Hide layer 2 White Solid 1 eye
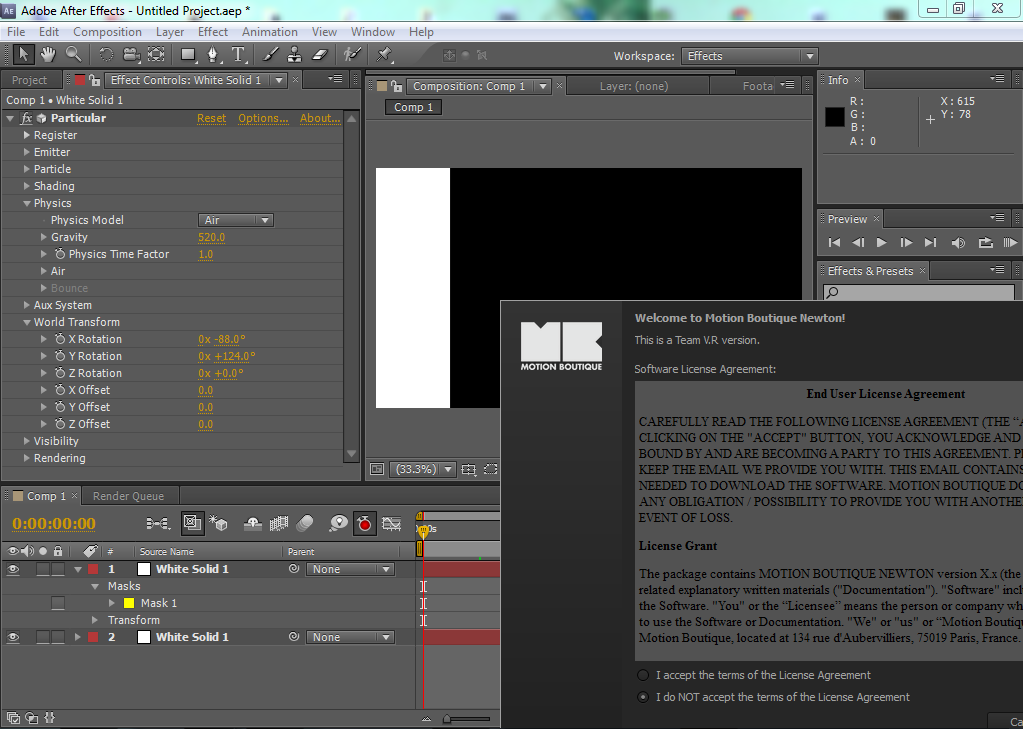Image resolution: width=1023 pixels, height=729 pixels. [x=13, y=637]
